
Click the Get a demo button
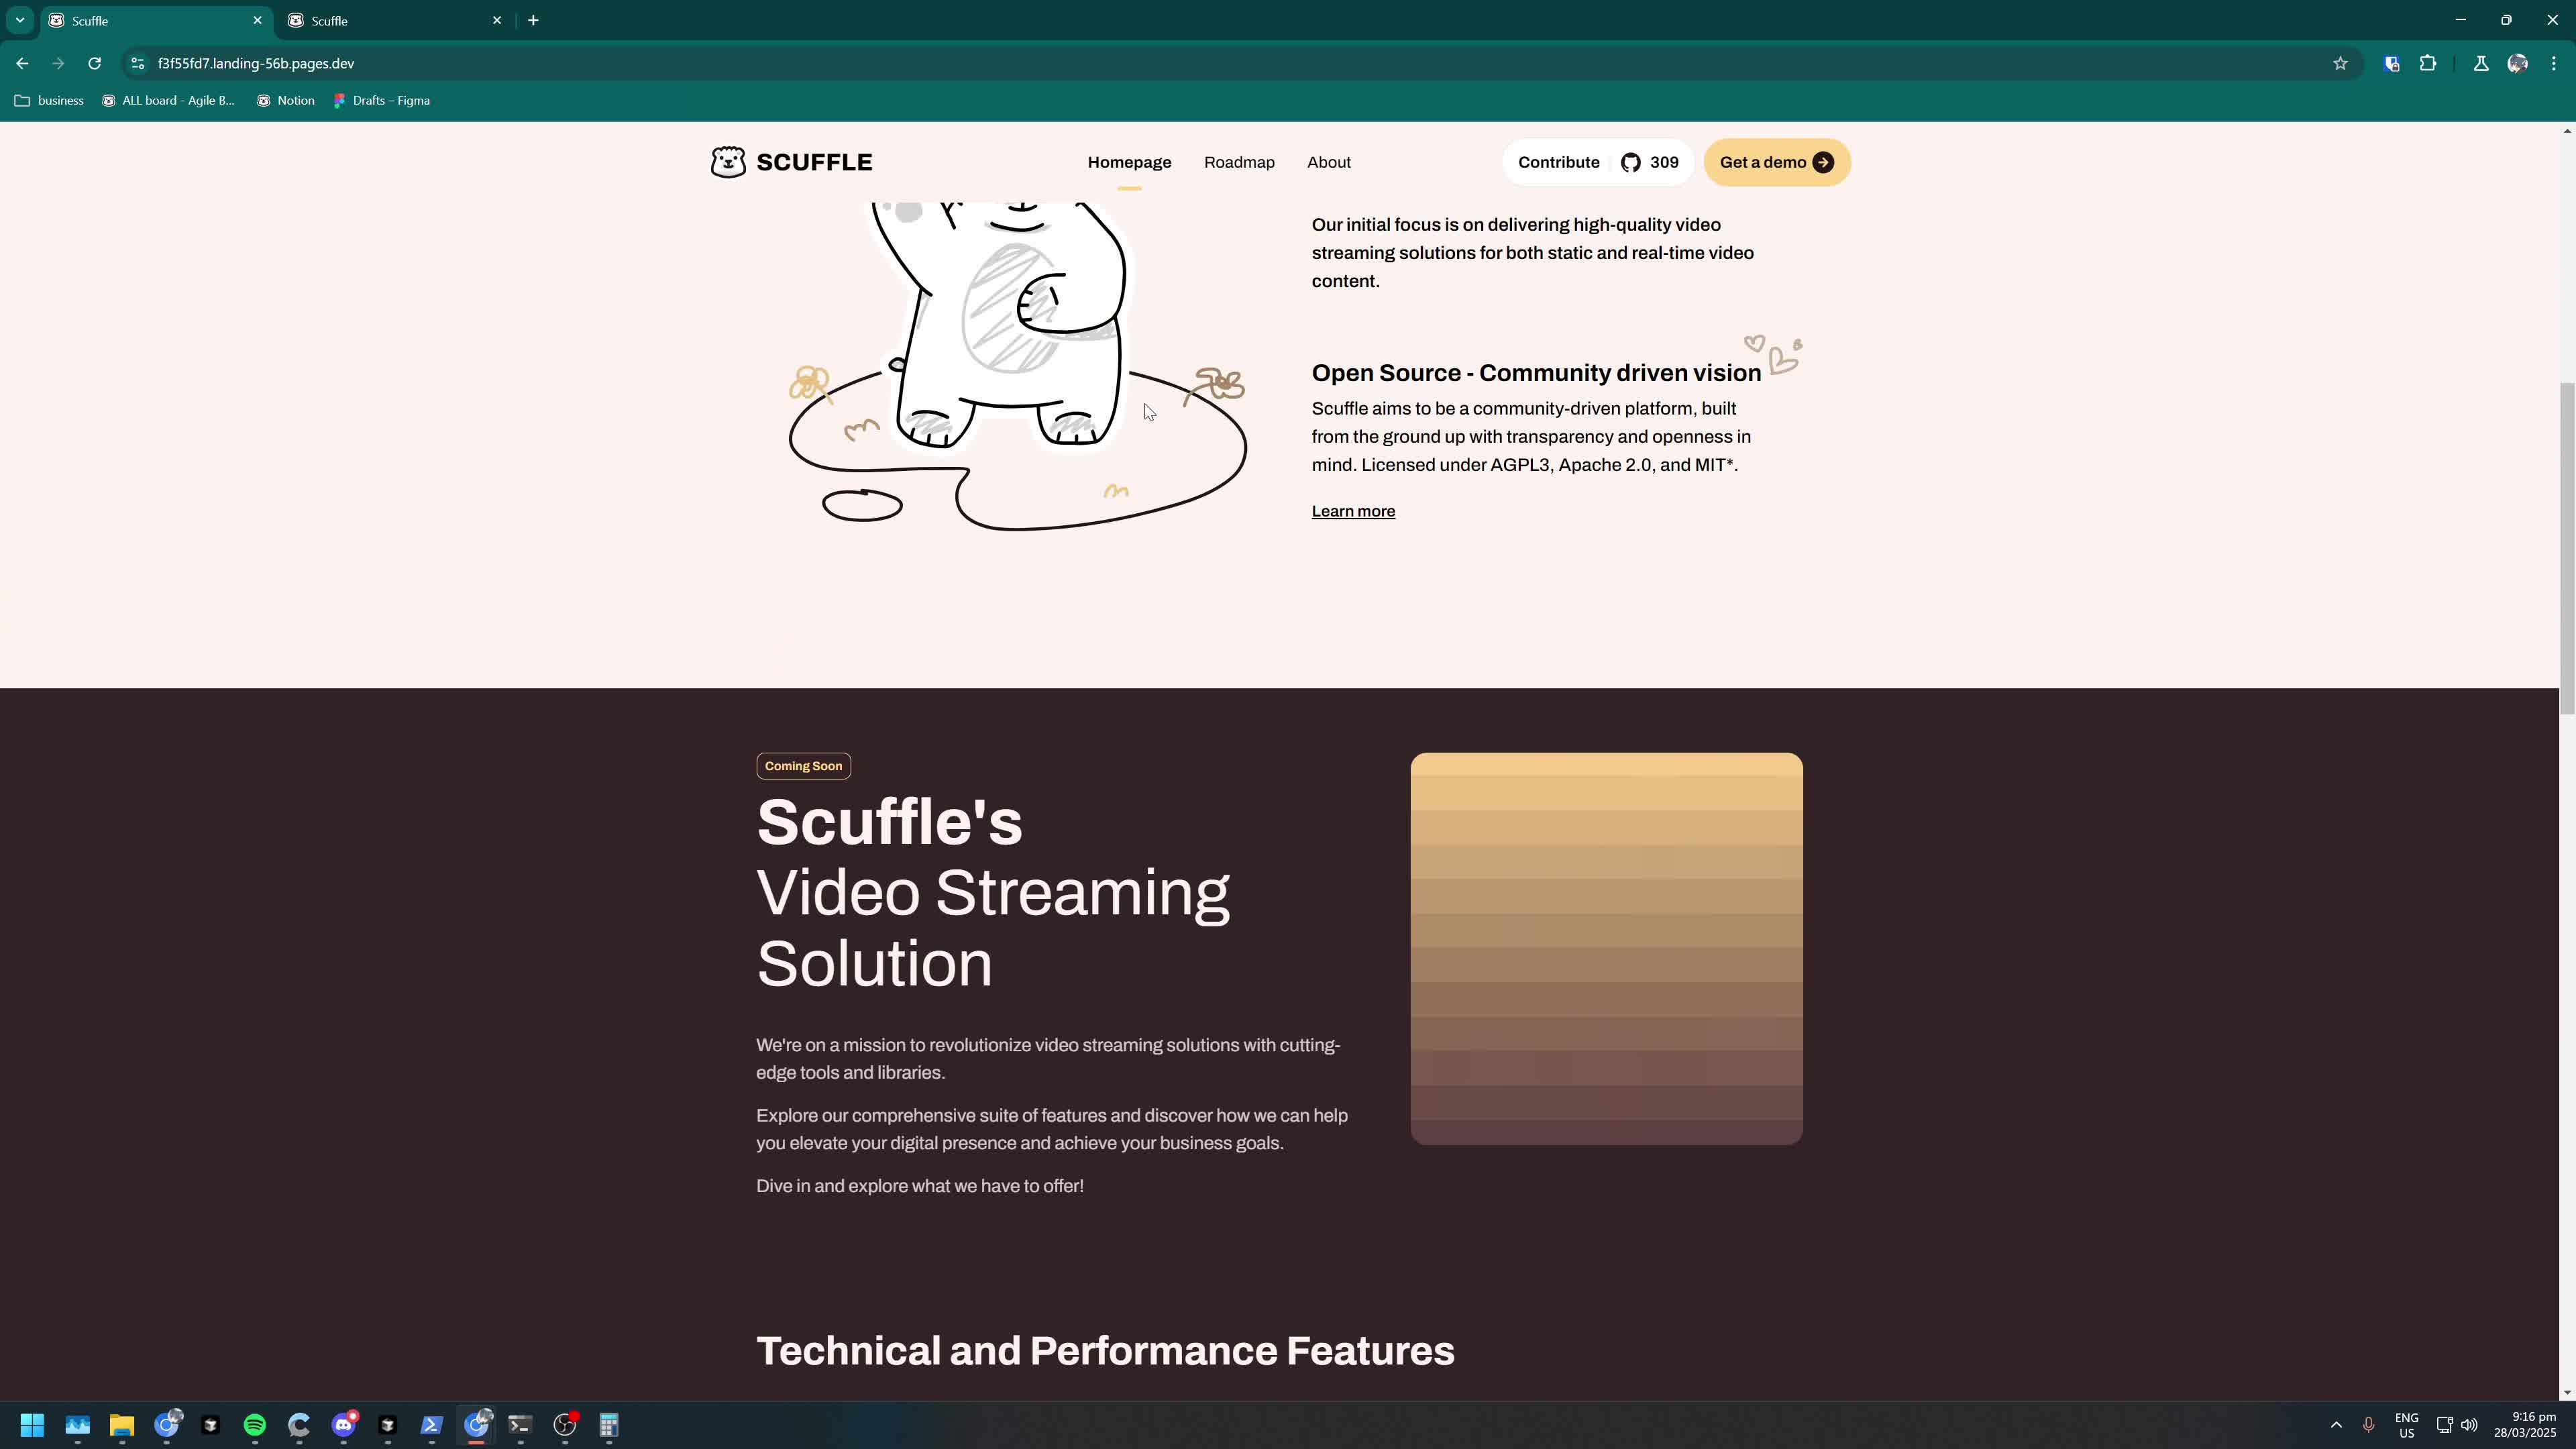point(1777,163)
